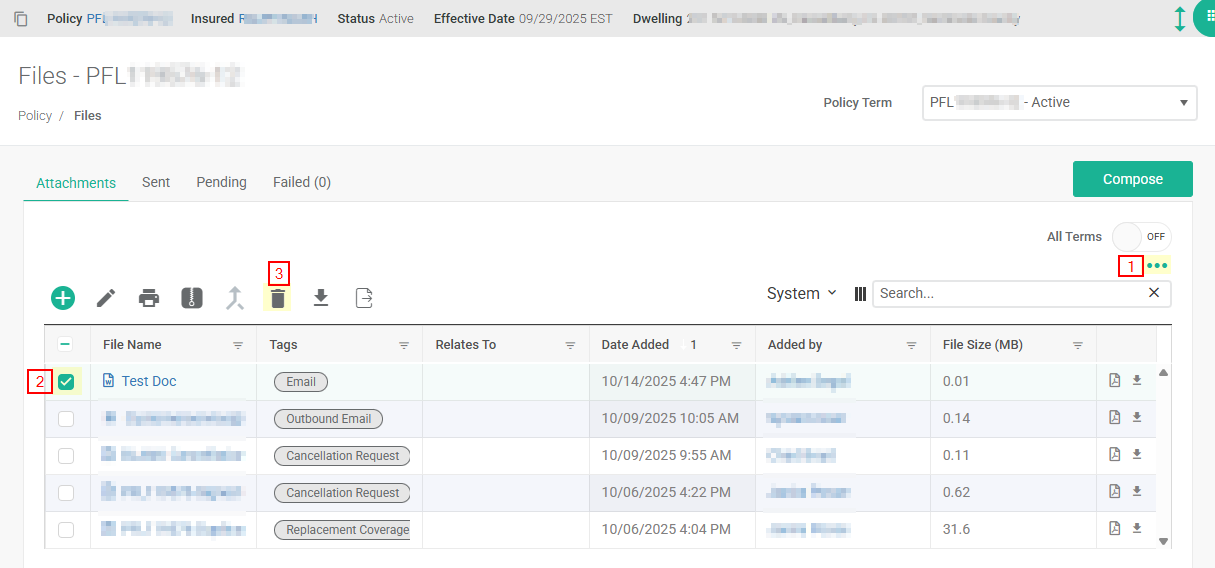This screenshot has width=1215, height=568.
Task: Switch to the Pending tab
Action: click(x=221, y=182)
